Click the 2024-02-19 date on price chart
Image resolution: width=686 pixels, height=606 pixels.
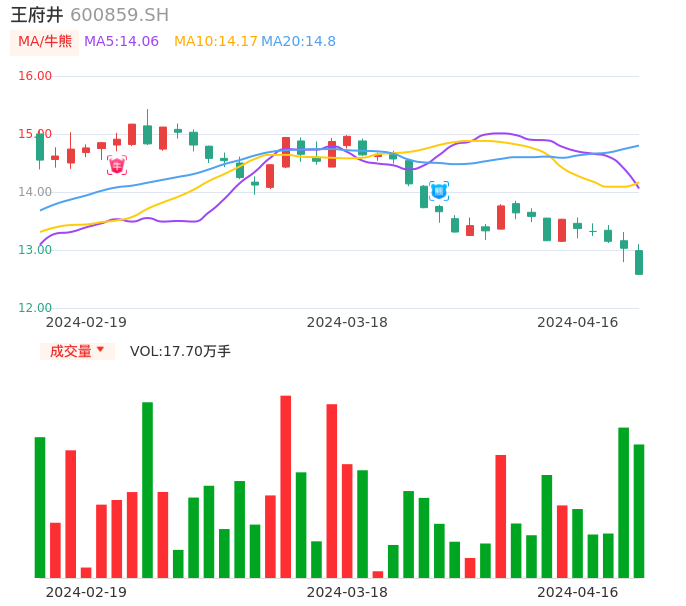pos(86,322)
